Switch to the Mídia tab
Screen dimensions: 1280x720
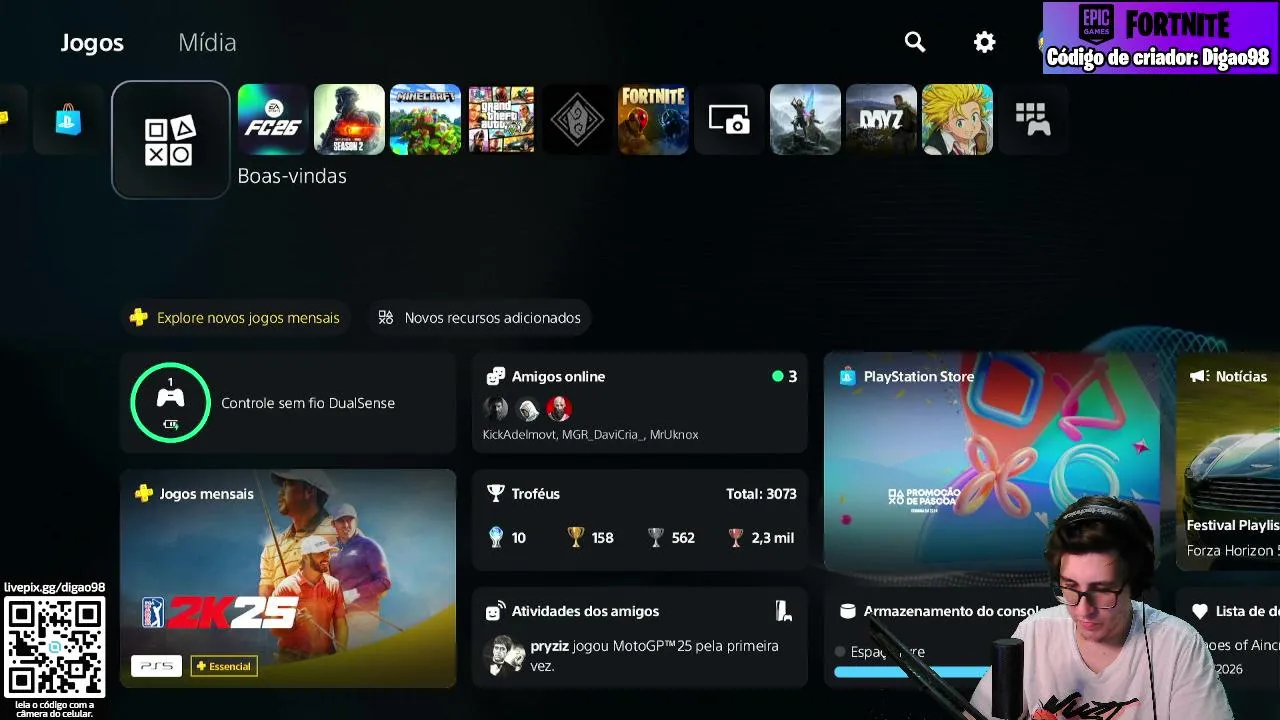click(x=207, y=43)
